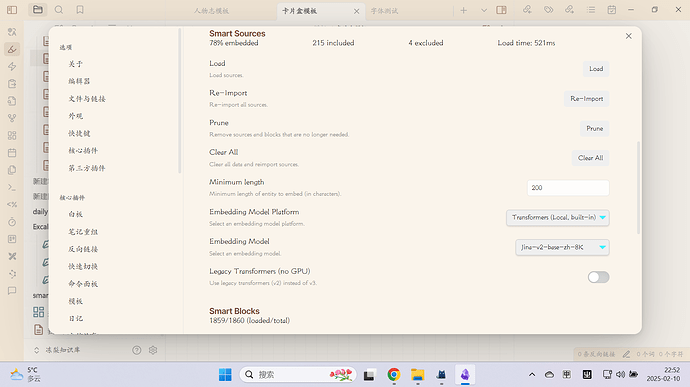
Task: Open Embedding Model Platform dropdown
Action: [558, 217]
